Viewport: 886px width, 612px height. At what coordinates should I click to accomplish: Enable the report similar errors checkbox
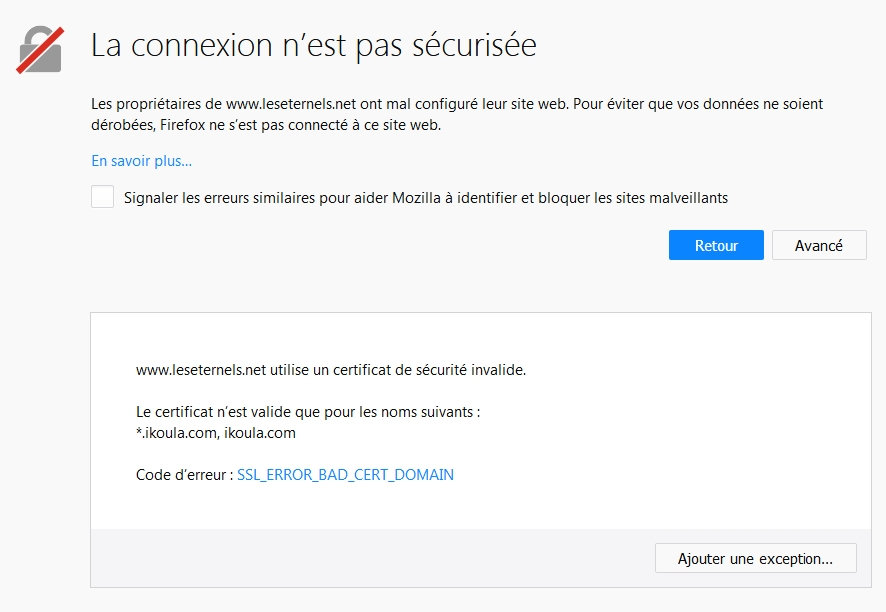102,197
